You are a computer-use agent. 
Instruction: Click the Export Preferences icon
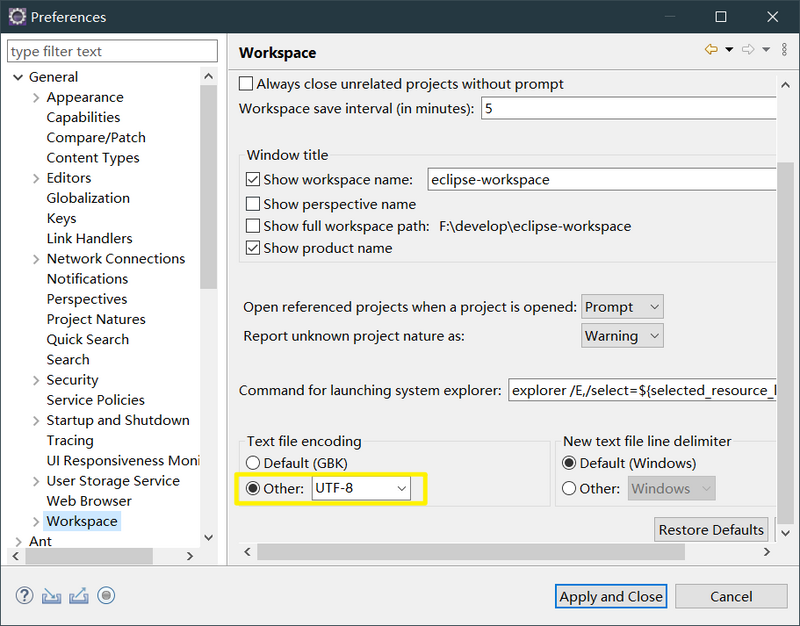pyautogui.click(x=78, y=595)
